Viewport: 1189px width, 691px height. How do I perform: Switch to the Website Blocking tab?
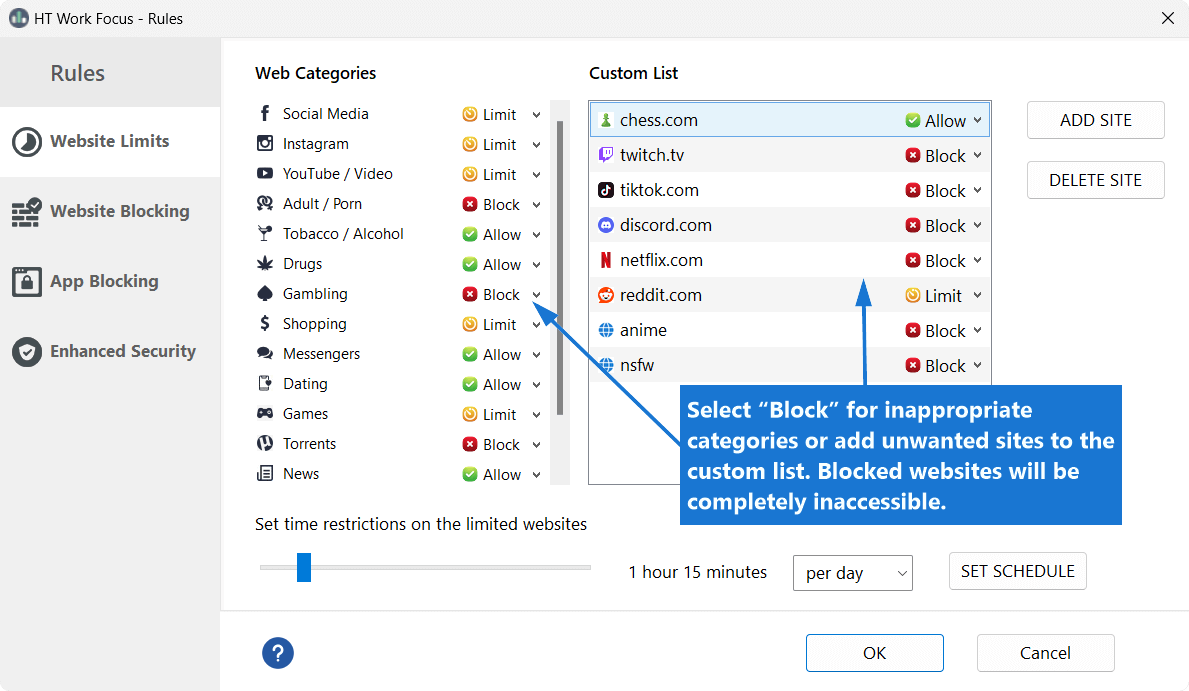click(x=110, y=212)
